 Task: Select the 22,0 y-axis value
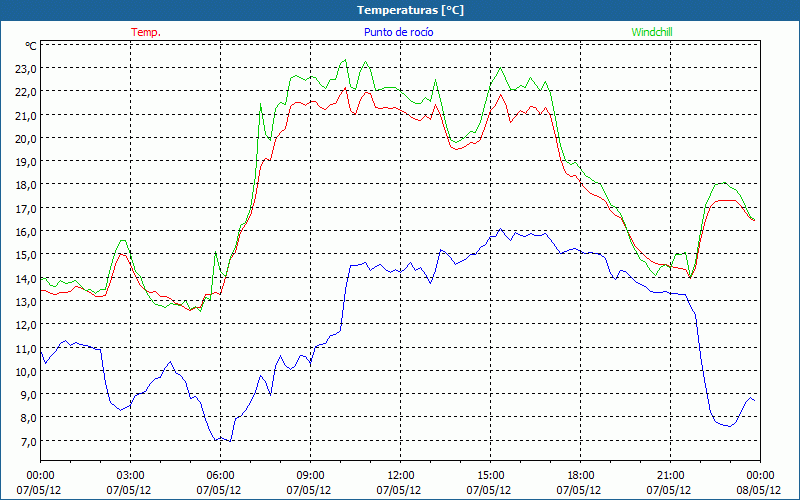pyautogui.click(x=26, y=92)
